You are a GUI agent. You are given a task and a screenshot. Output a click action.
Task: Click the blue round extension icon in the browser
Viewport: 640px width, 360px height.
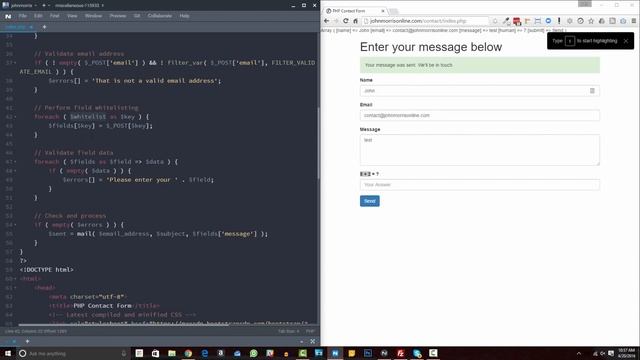548,21
